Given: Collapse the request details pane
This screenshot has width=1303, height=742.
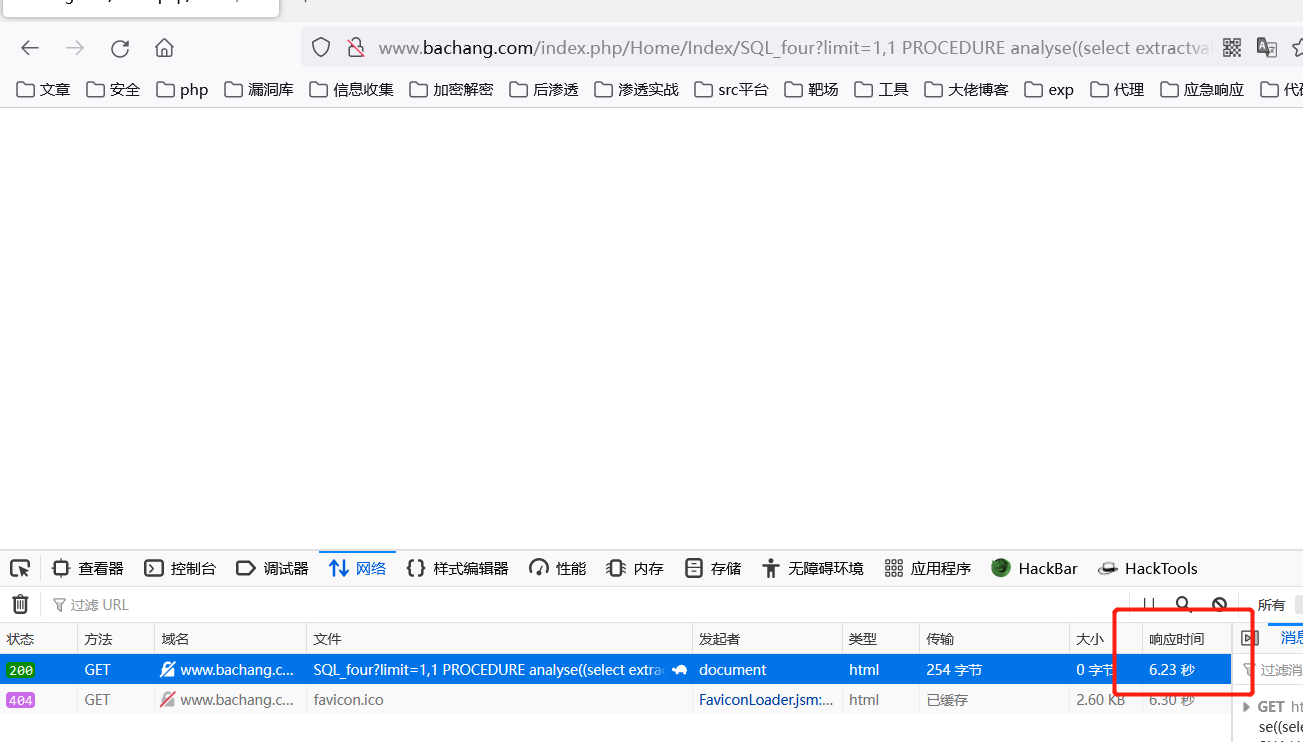Looking at the screenshot, I should (1249, 638).
